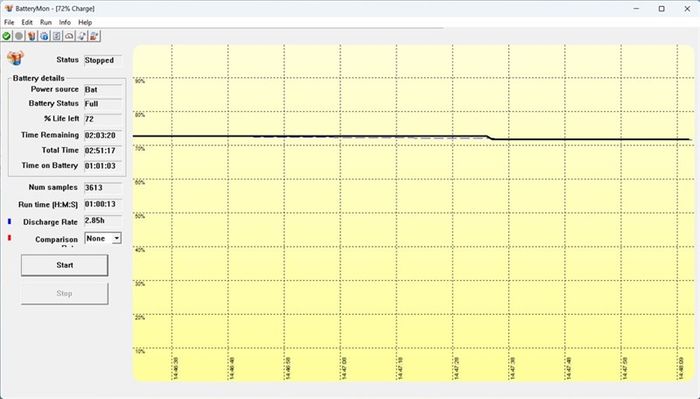
Task: Click the Discharge Rate value 2.85h
Action: [x=103, y=220]
